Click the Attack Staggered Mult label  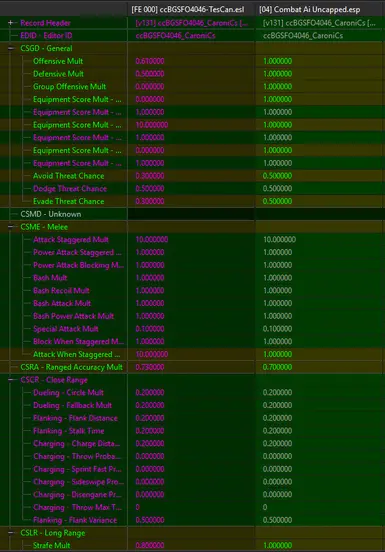click(71, 240)
